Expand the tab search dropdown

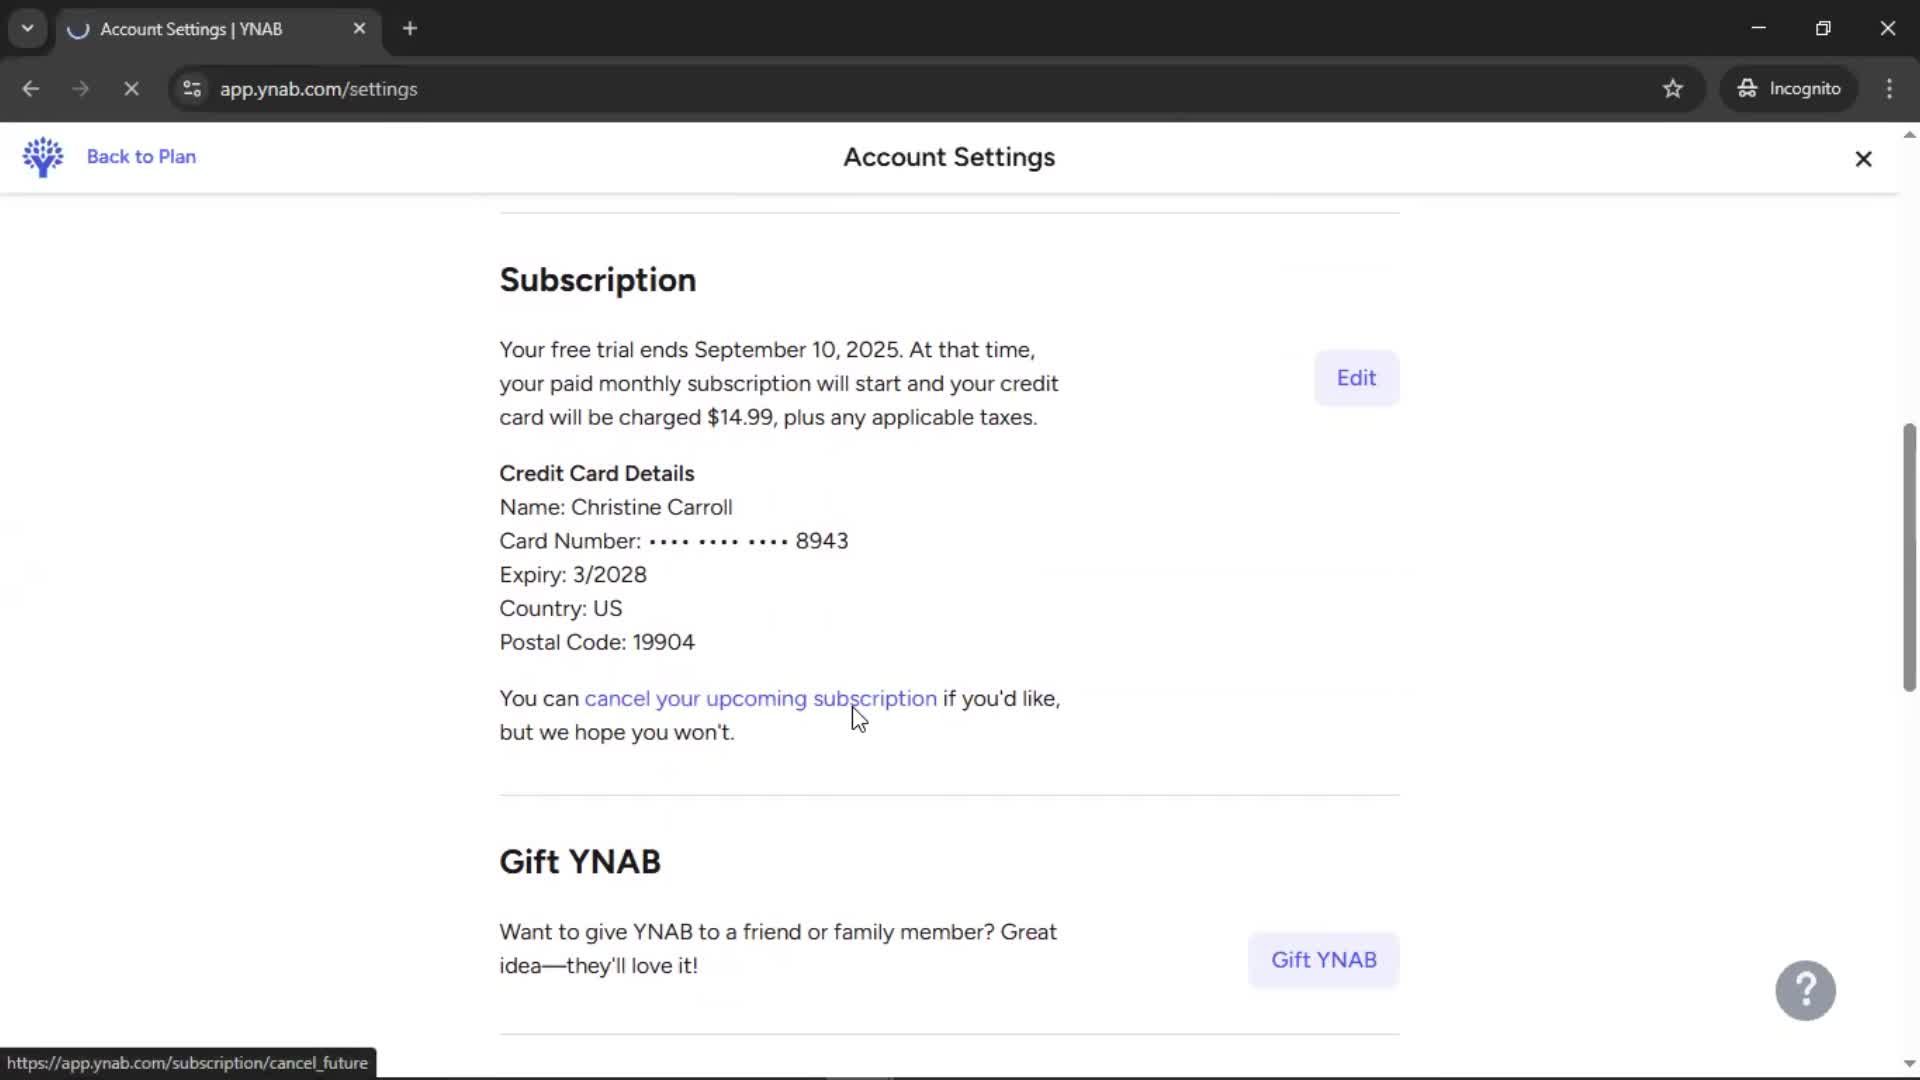(x=28, y=29)
